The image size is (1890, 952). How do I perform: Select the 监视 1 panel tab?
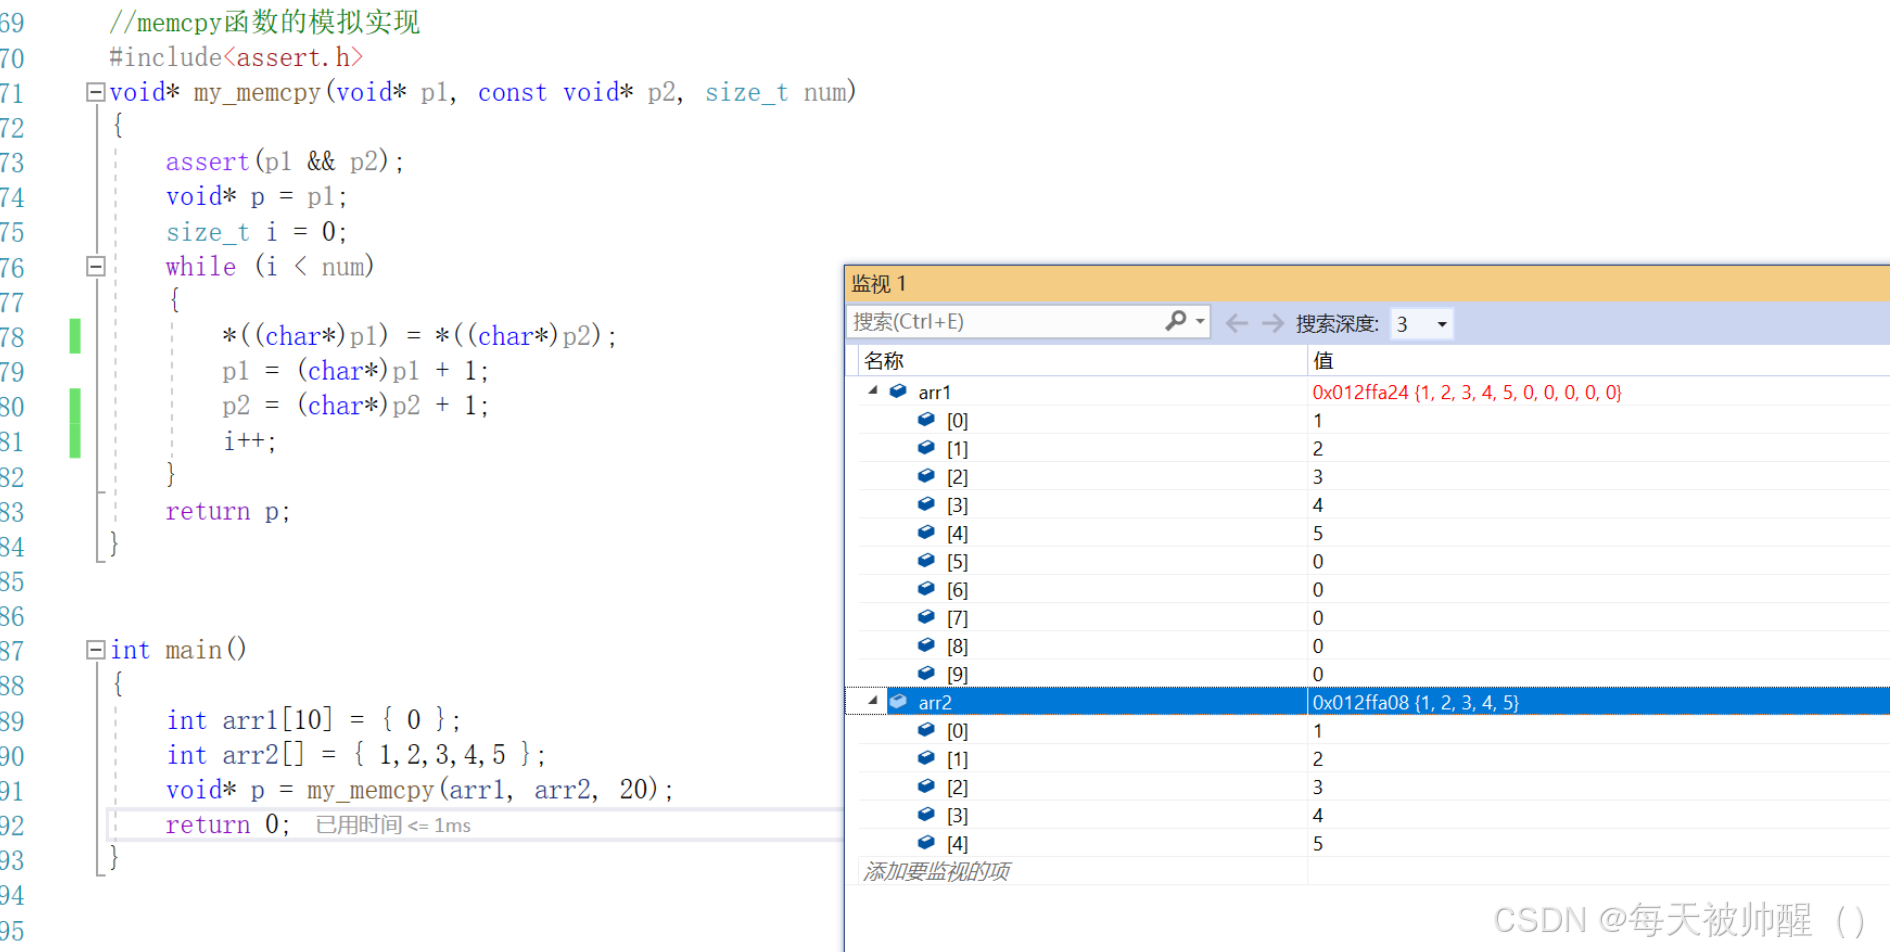878,283
